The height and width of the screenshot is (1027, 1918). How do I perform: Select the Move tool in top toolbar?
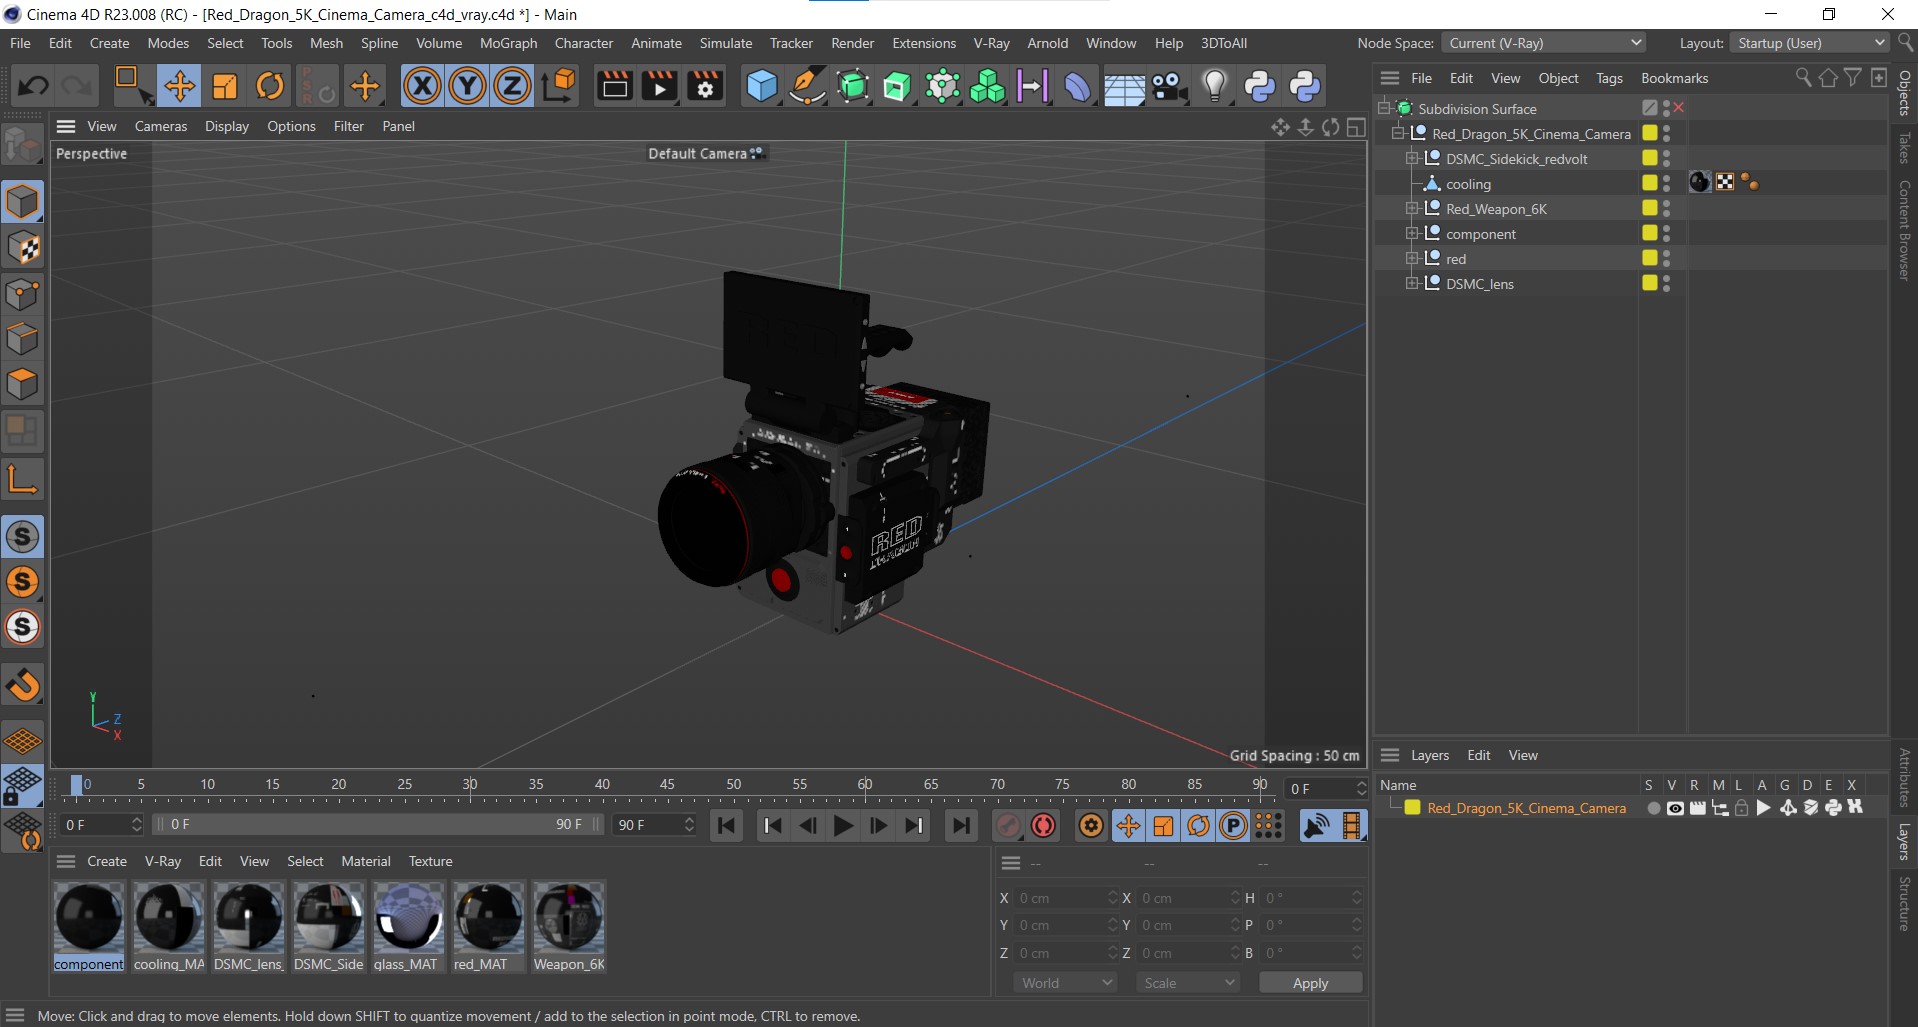click(x=180, y=86)
